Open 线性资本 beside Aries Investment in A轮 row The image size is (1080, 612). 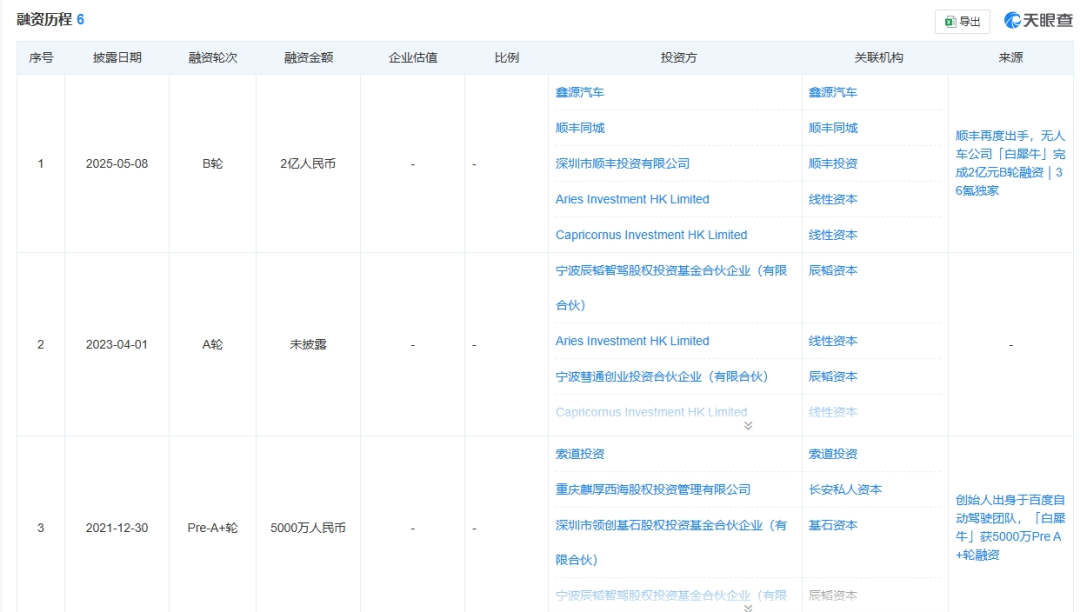pyautogui.click(x=833, y=341)
